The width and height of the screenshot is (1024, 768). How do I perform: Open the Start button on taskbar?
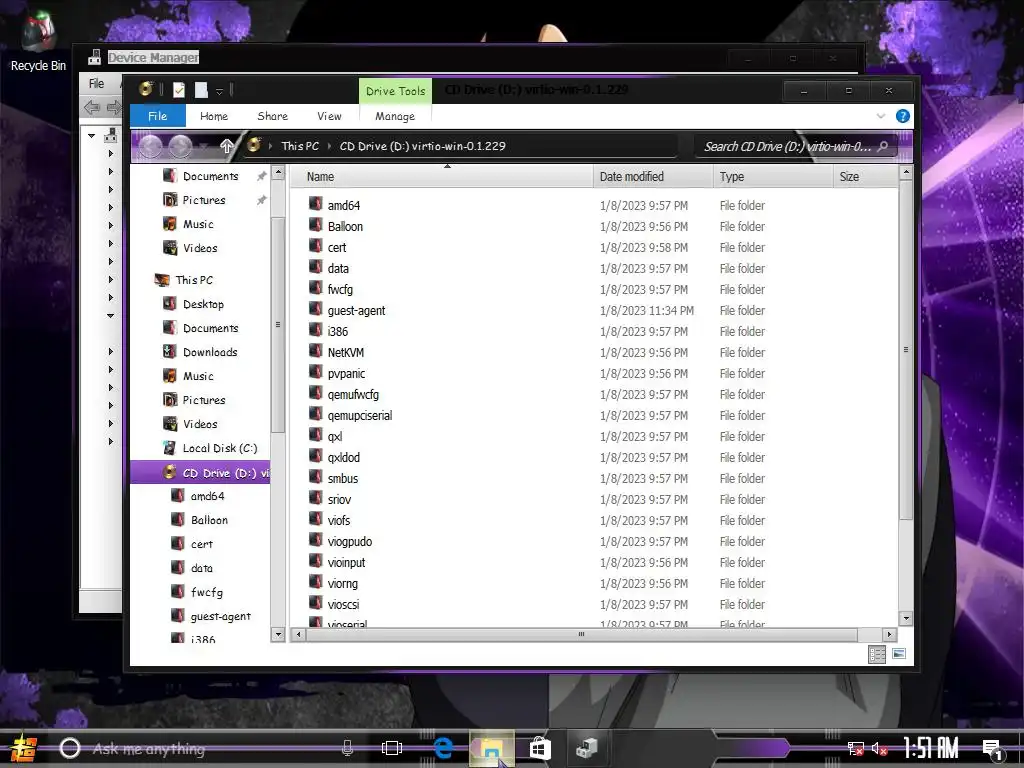tap(24, 748)
